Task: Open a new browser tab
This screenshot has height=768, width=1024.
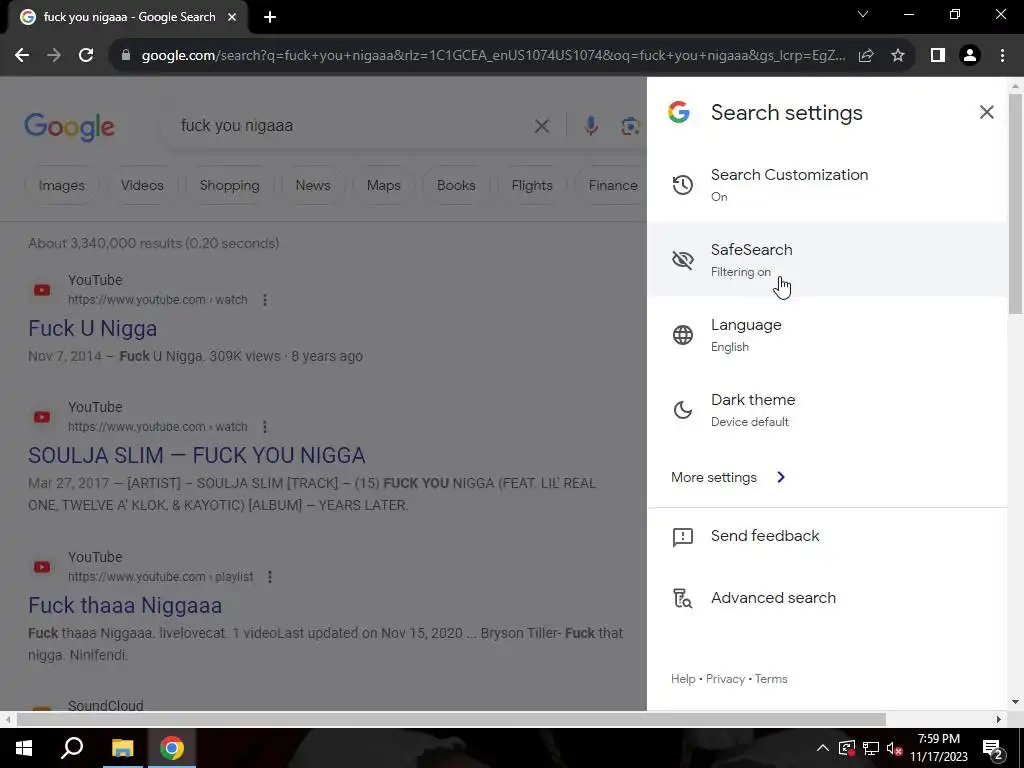Action: [x=270, y=18]
